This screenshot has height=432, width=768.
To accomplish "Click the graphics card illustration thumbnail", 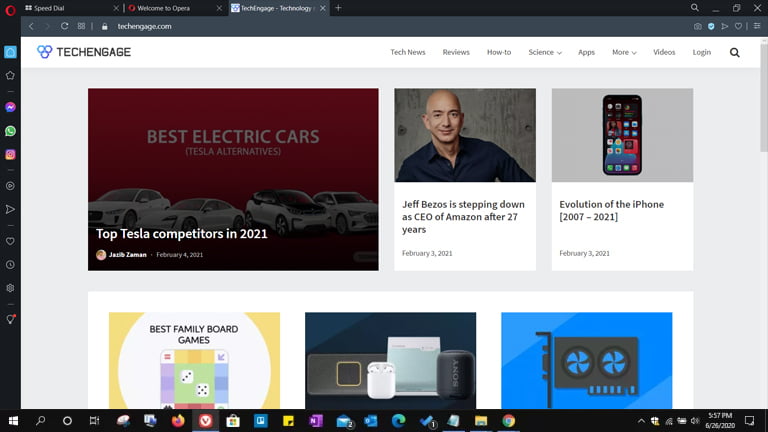I will pos(587,360).
